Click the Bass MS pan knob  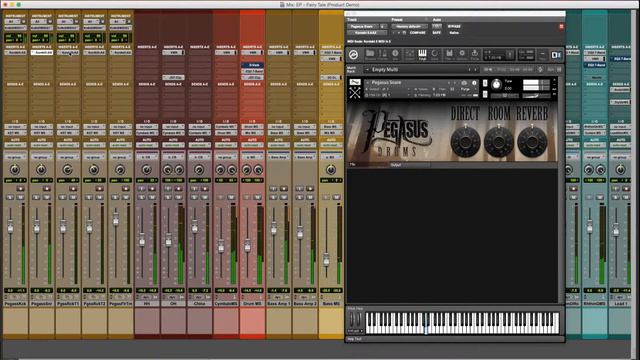tap(331, 169)
